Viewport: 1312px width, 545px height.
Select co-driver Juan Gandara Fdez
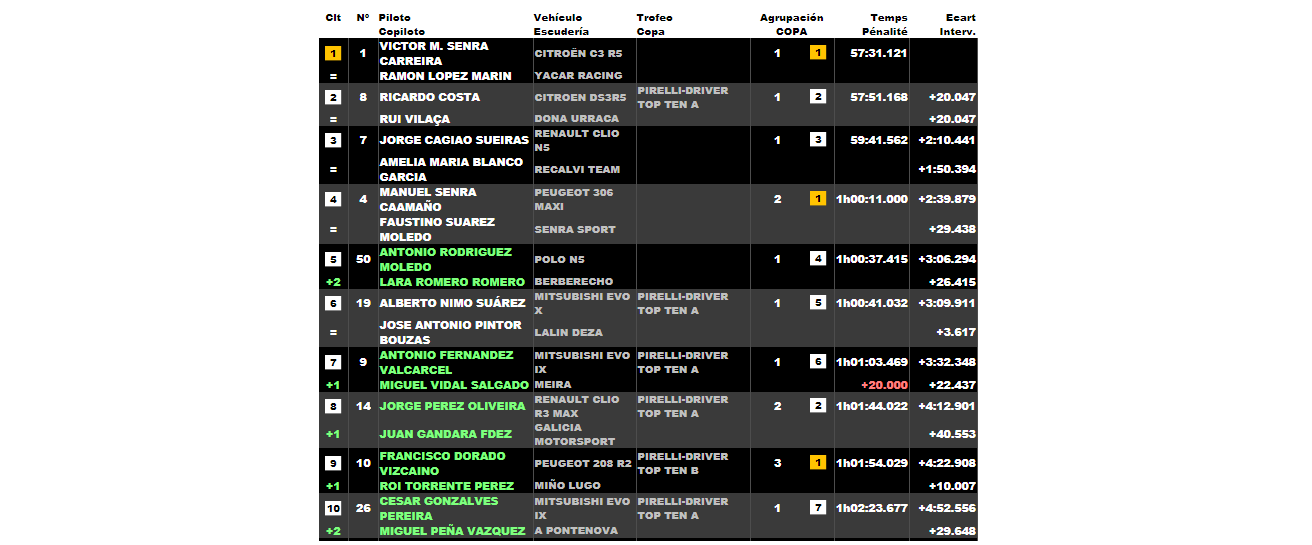[x=445, y=434]
